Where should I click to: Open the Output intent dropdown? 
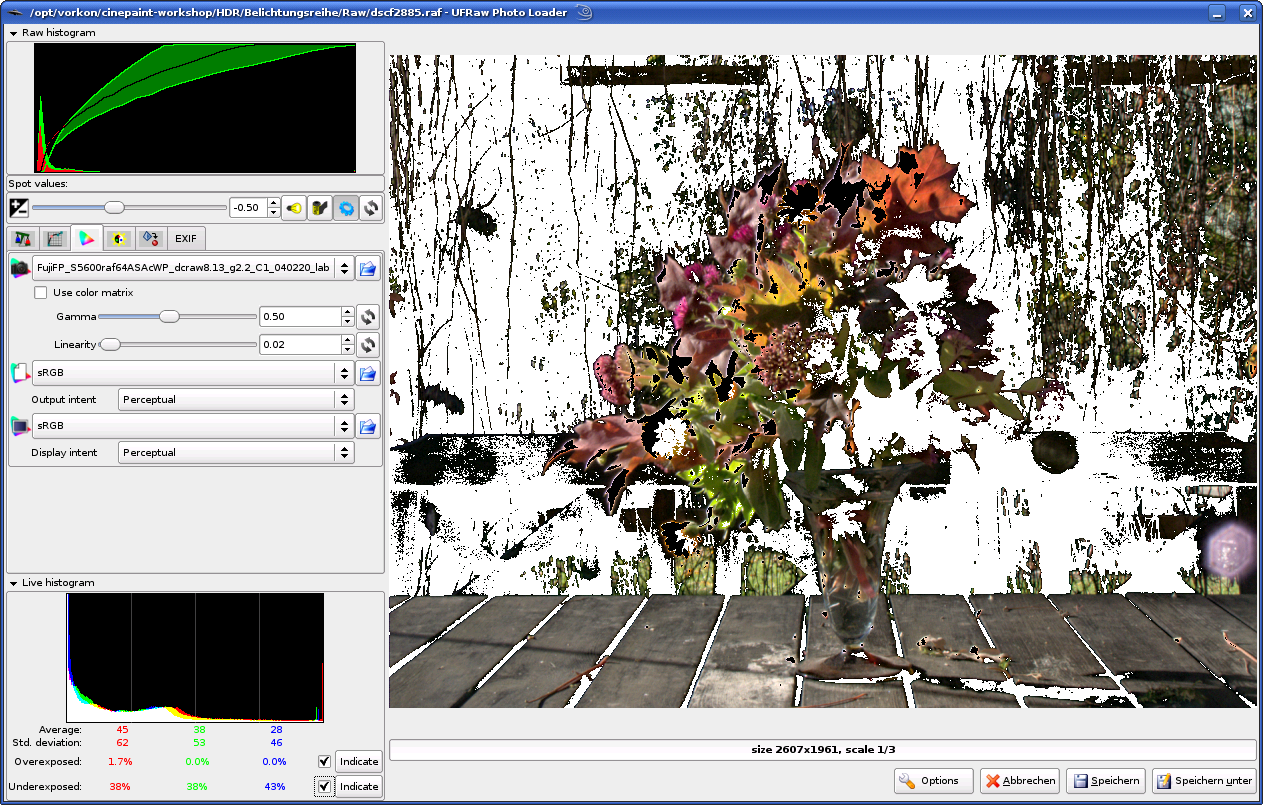tap(236, 400)
